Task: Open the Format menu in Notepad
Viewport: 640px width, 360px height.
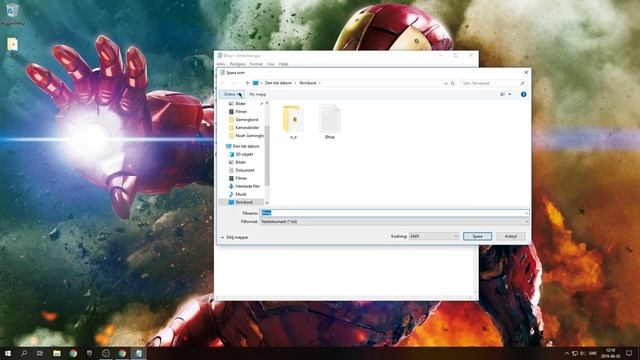Action: (x=256, y=64)
